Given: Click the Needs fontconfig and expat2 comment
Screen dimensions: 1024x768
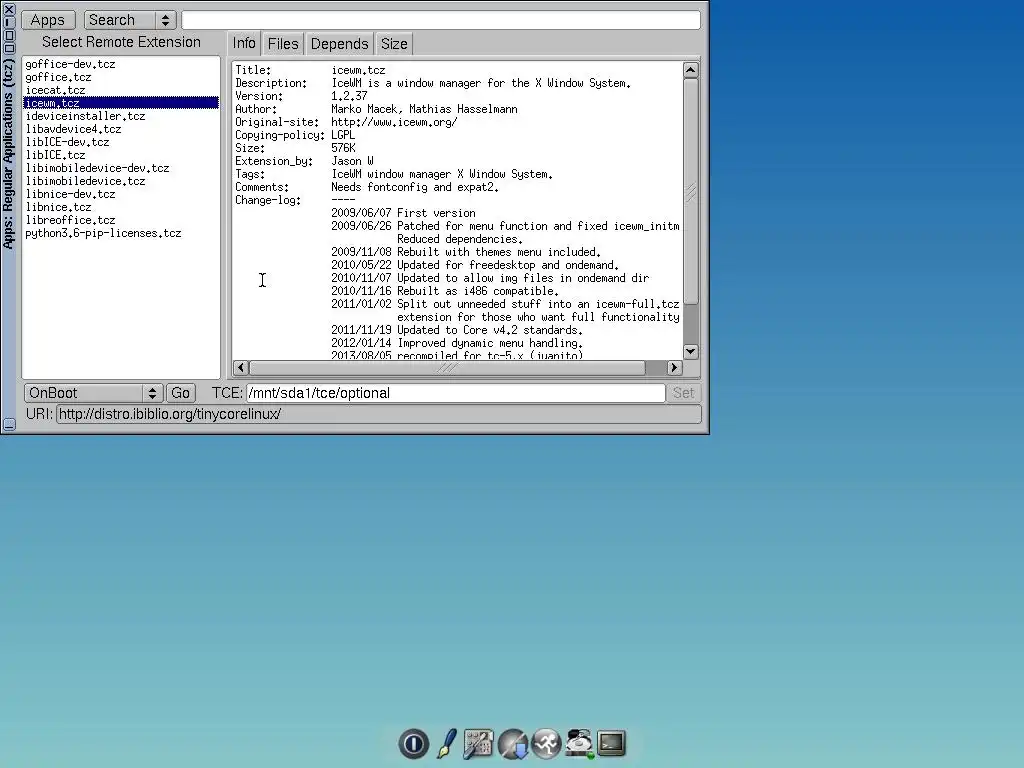Looking at the screenshot, I should click(x=415, y=187).
